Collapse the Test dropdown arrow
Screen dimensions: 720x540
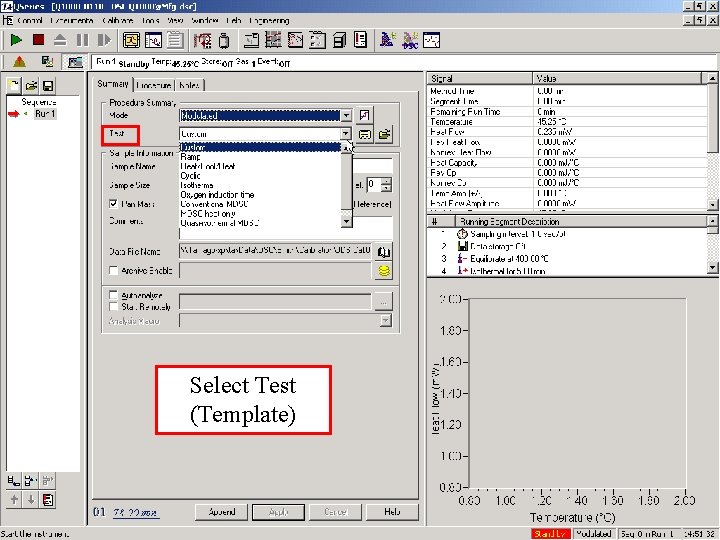(346, 134)
